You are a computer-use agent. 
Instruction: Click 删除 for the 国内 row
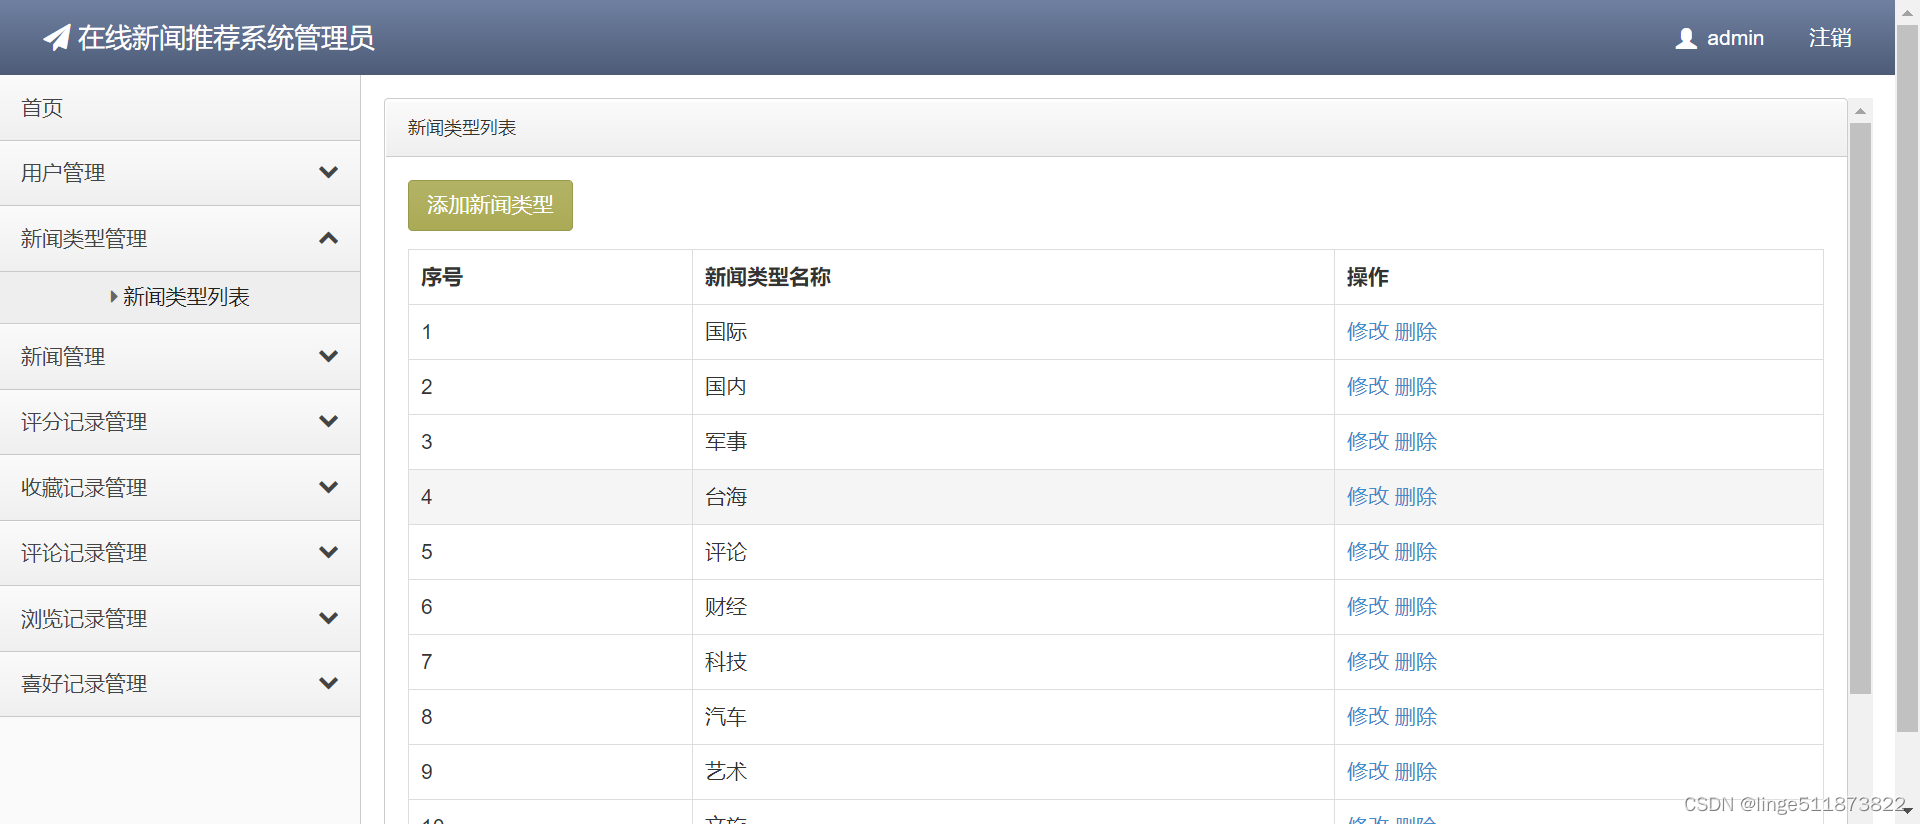(x=1416, y=387)
